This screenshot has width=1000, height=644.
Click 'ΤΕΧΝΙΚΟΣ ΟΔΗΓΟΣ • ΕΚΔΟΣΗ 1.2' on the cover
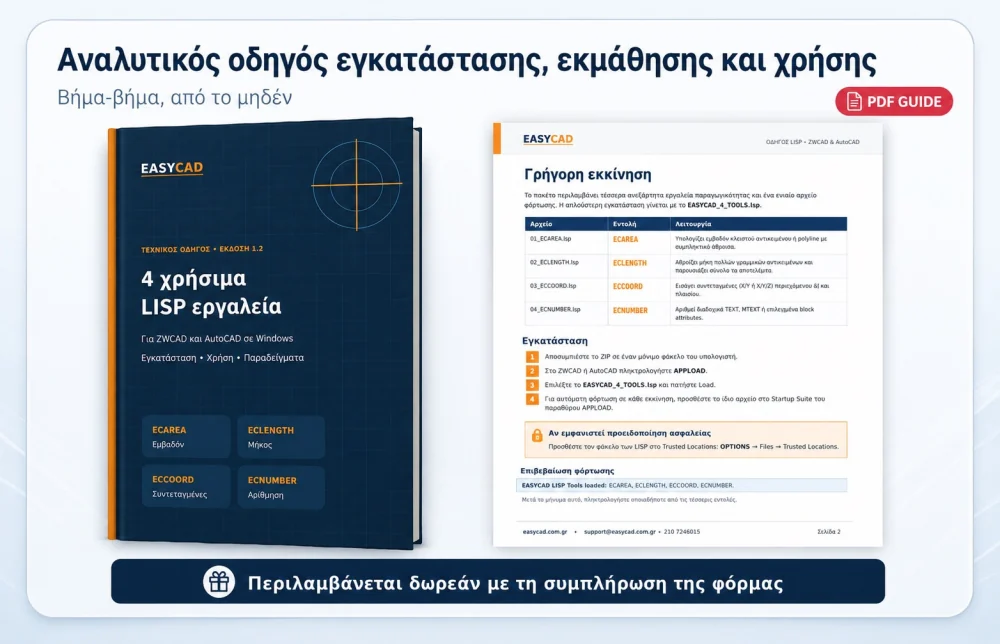click(x=202, y=249)
